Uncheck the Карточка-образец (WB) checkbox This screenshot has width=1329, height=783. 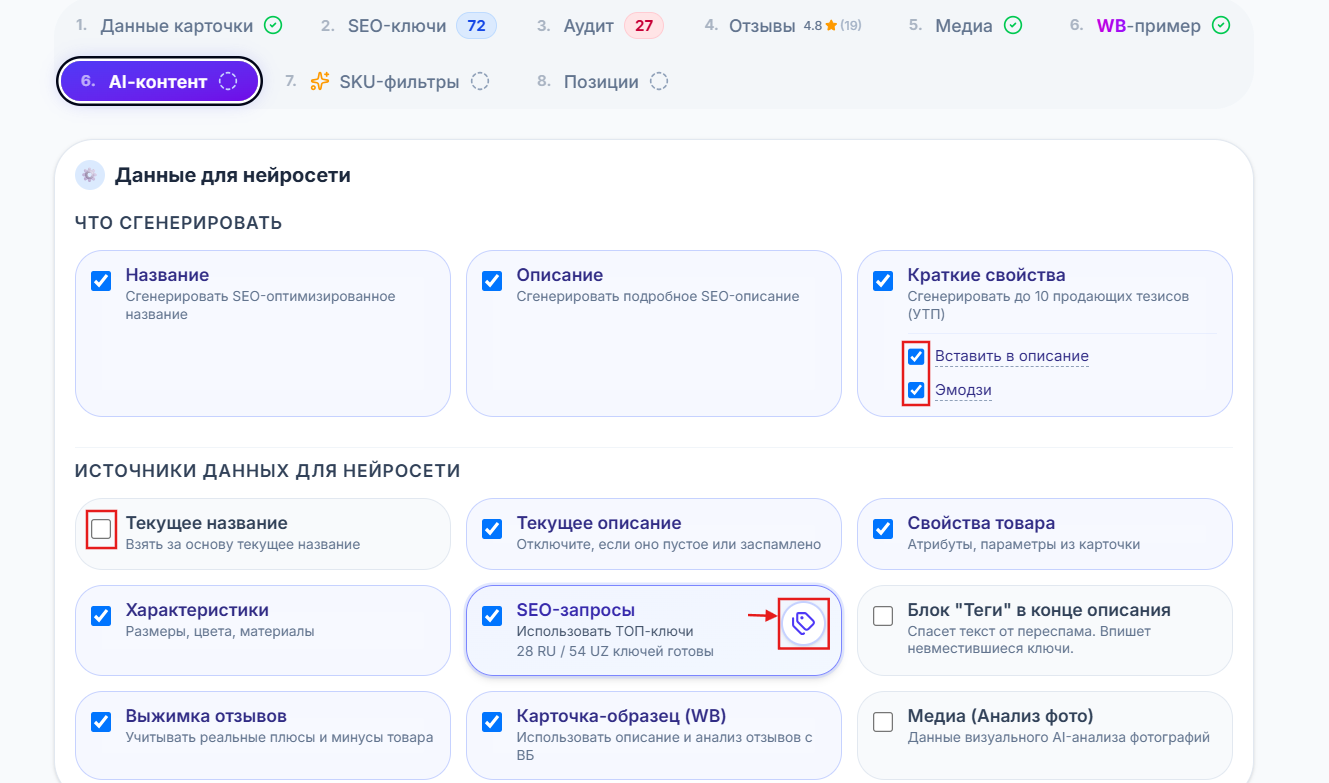(x=492, y=722)
